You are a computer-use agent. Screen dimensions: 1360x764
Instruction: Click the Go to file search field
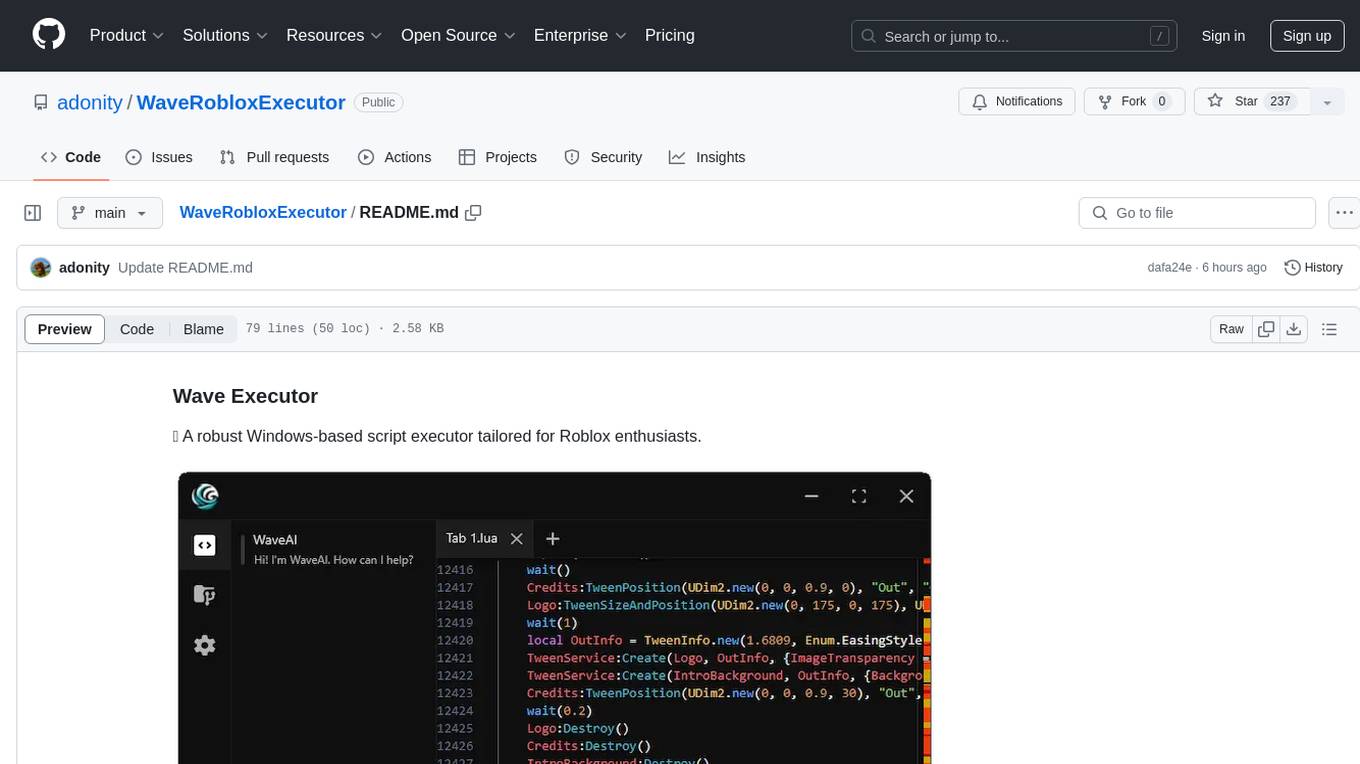(x=1197, y=213)
